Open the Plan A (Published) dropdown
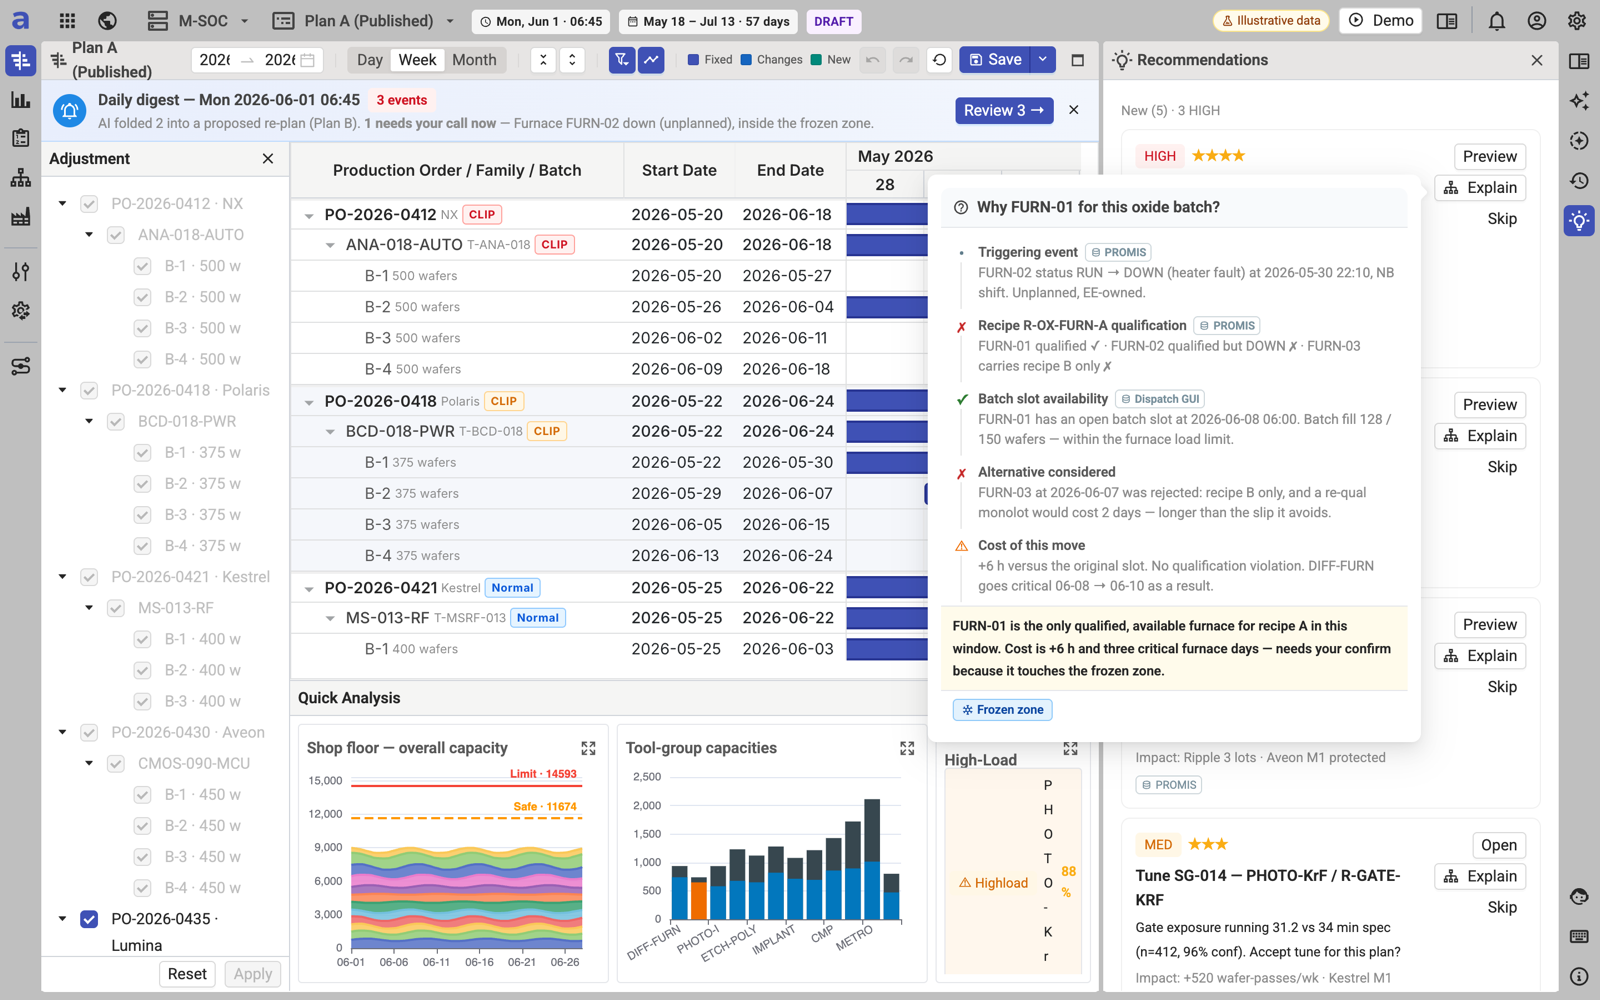The width and height of the screenshot is (1600, 1000). pyautogui.click(x=365, y=21)
